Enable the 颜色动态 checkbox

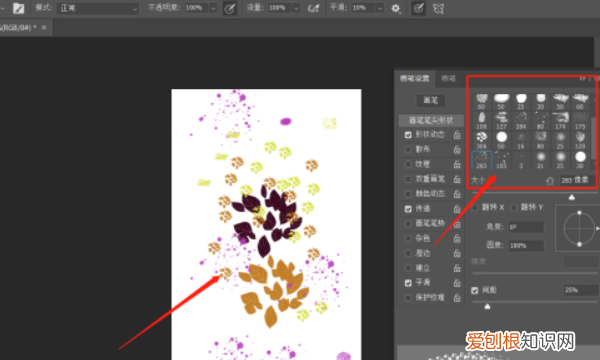coord(408,194)
